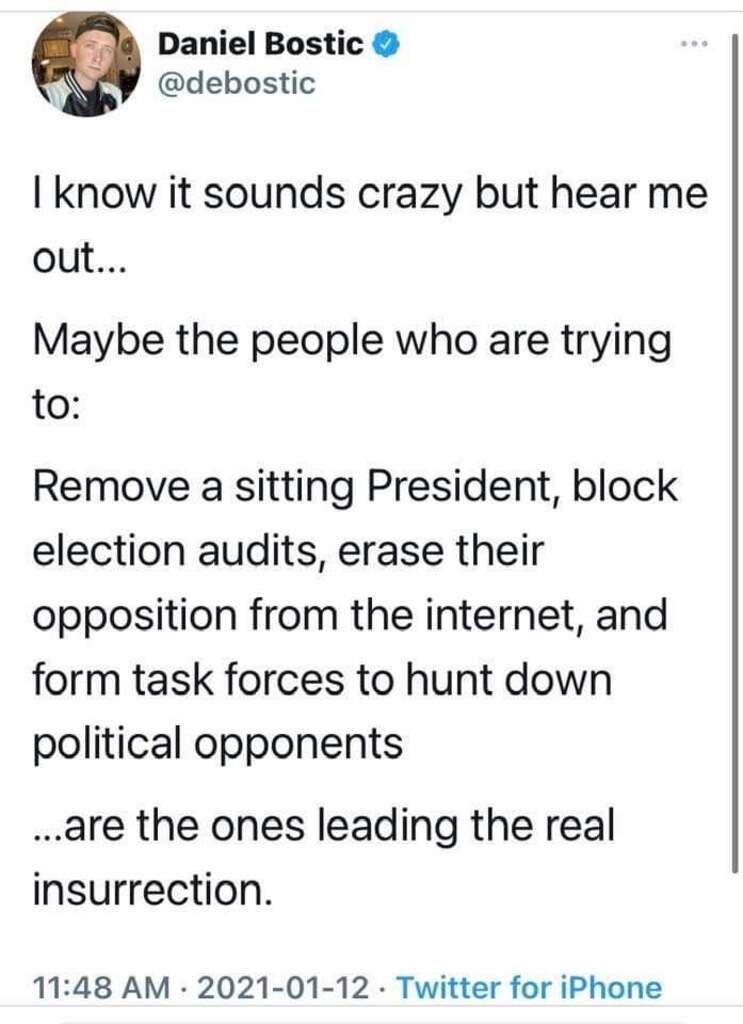Open the Twitter for iPhone source link

530,987
